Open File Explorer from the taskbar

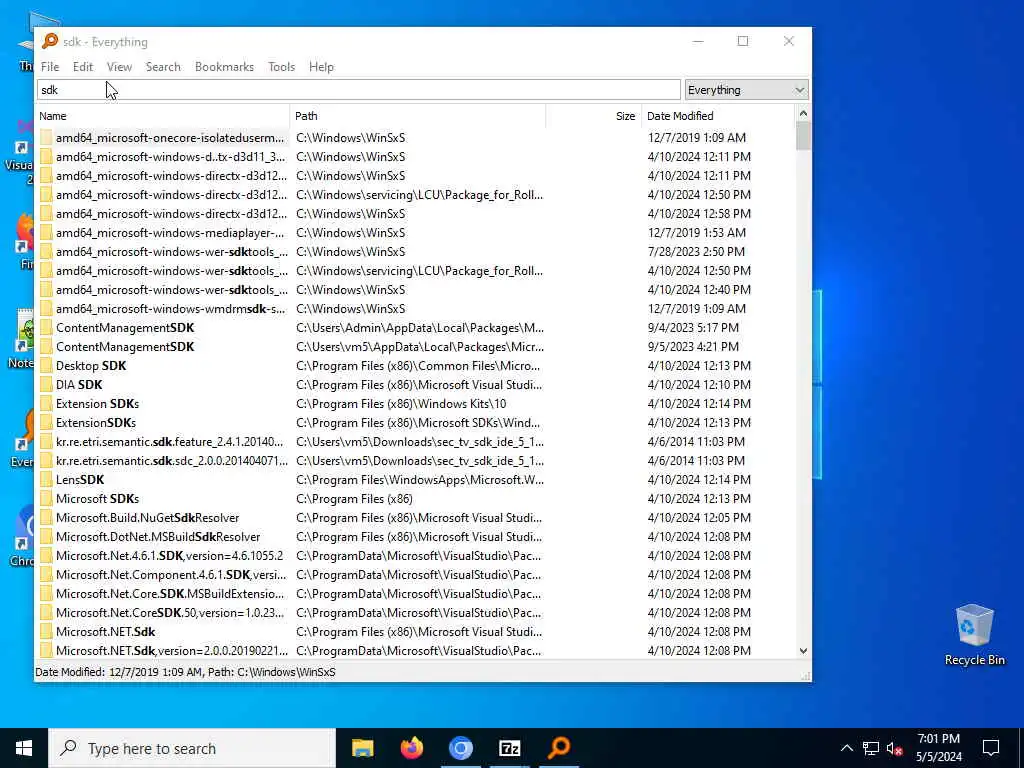[362, 748]
